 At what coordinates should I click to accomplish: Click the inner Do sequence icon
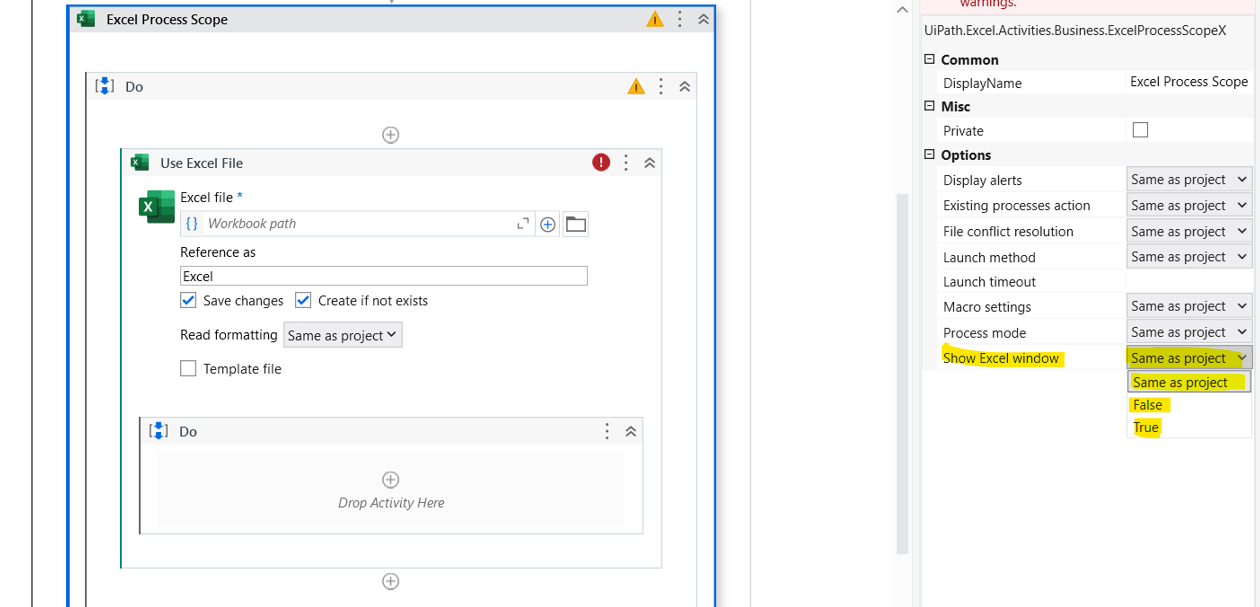pos(158,431)
